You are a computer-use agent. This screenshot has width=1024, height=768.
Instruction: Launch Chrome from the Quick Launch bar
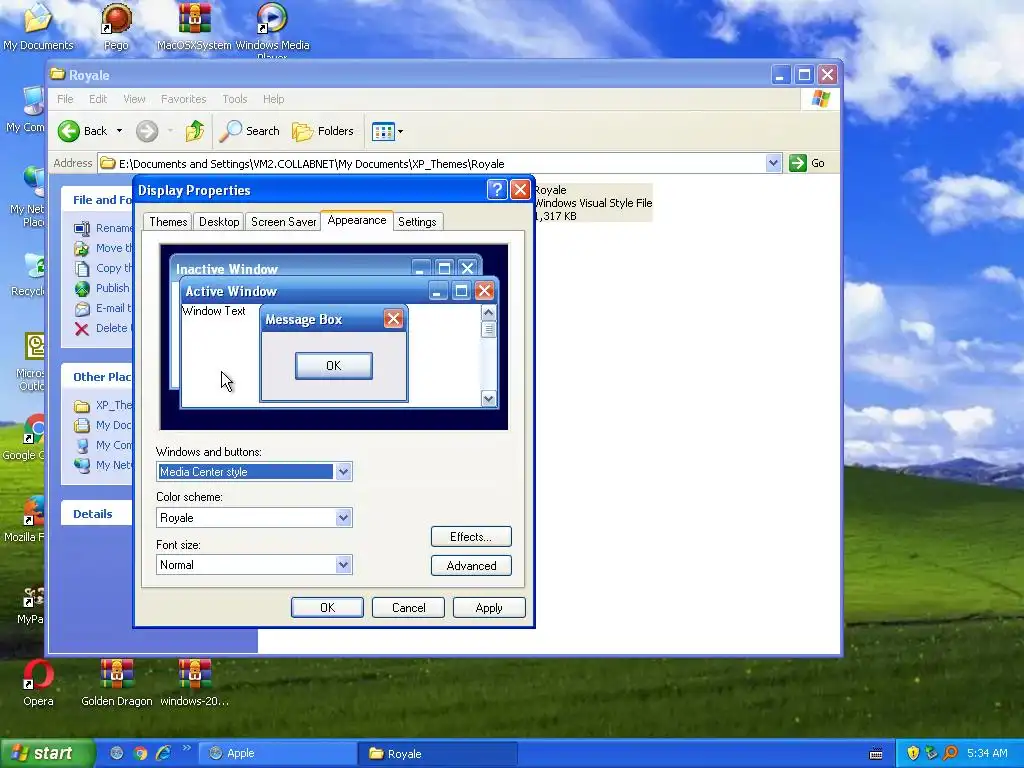tap(140, 753)
